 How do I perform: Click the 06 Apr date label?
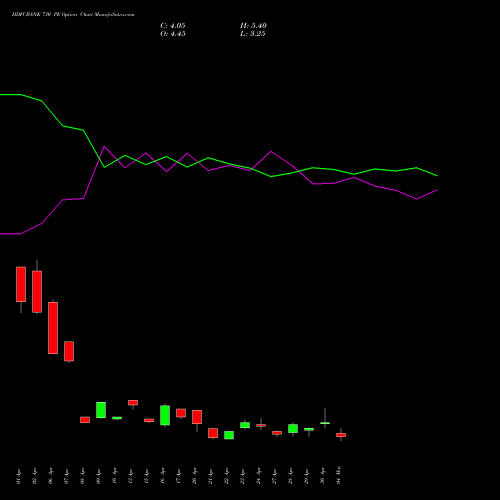50,476
